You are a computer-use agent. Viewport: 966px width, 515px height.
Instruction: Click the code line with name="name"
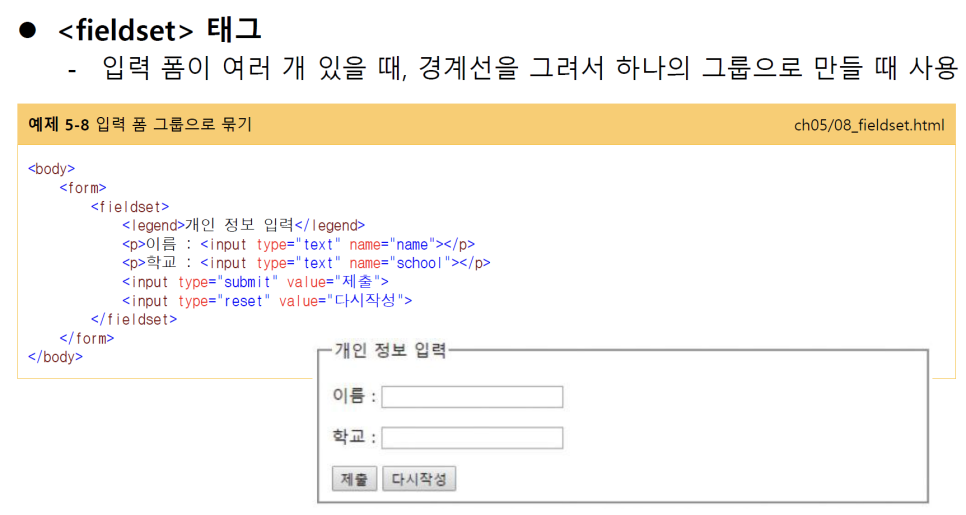[x=298, y=245]
